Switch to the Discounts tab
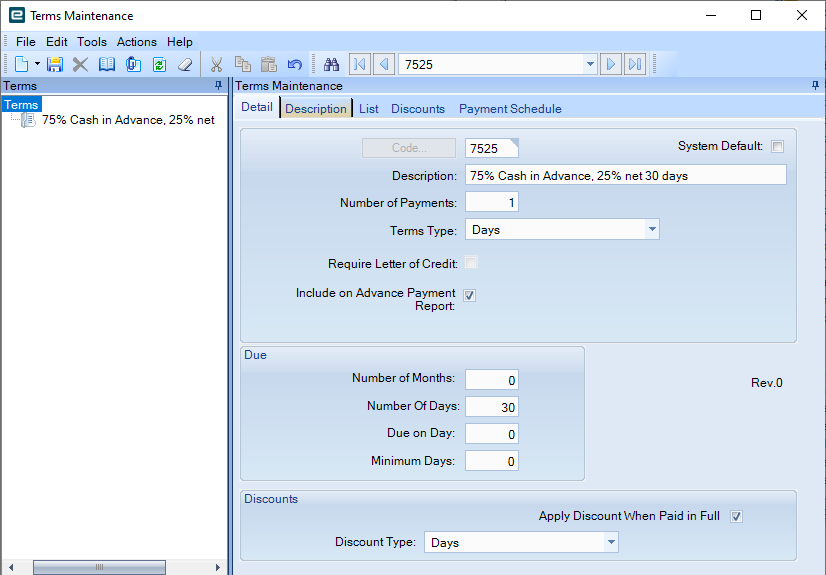The width and height of the screenshot is (826, 575). pyautogui.click(x=418, y=108)
